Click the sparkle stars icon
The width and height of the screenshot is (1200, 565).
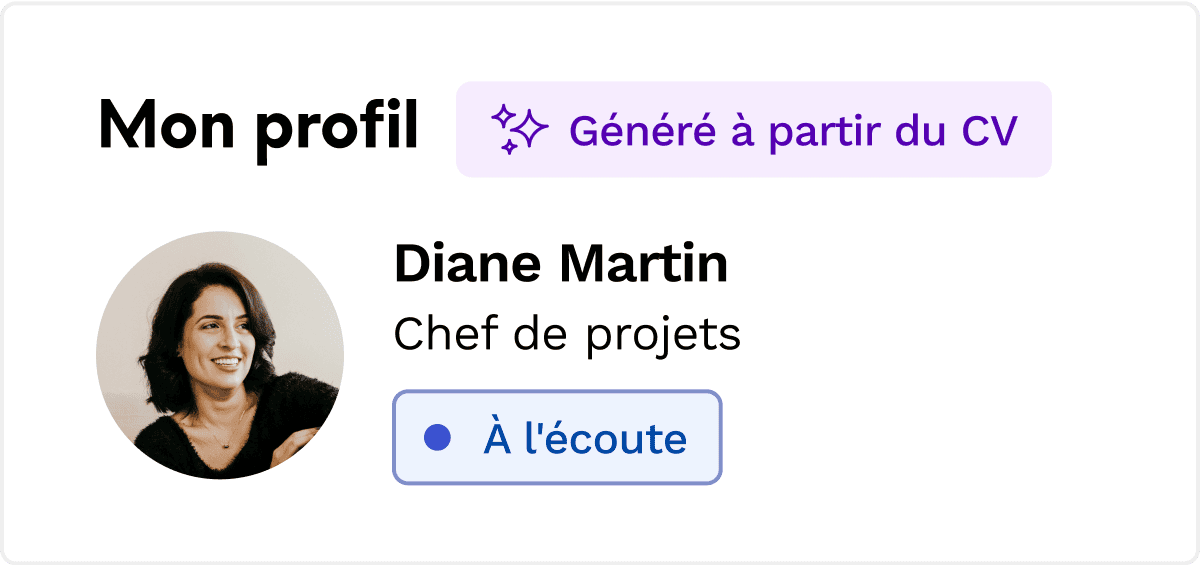tap(519, 130)
